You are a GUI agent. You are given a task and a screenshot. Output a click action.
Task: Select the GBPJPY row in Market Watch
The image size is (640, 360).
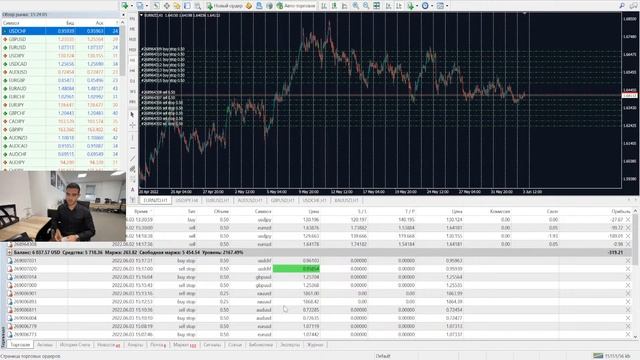tap(60, 129)
